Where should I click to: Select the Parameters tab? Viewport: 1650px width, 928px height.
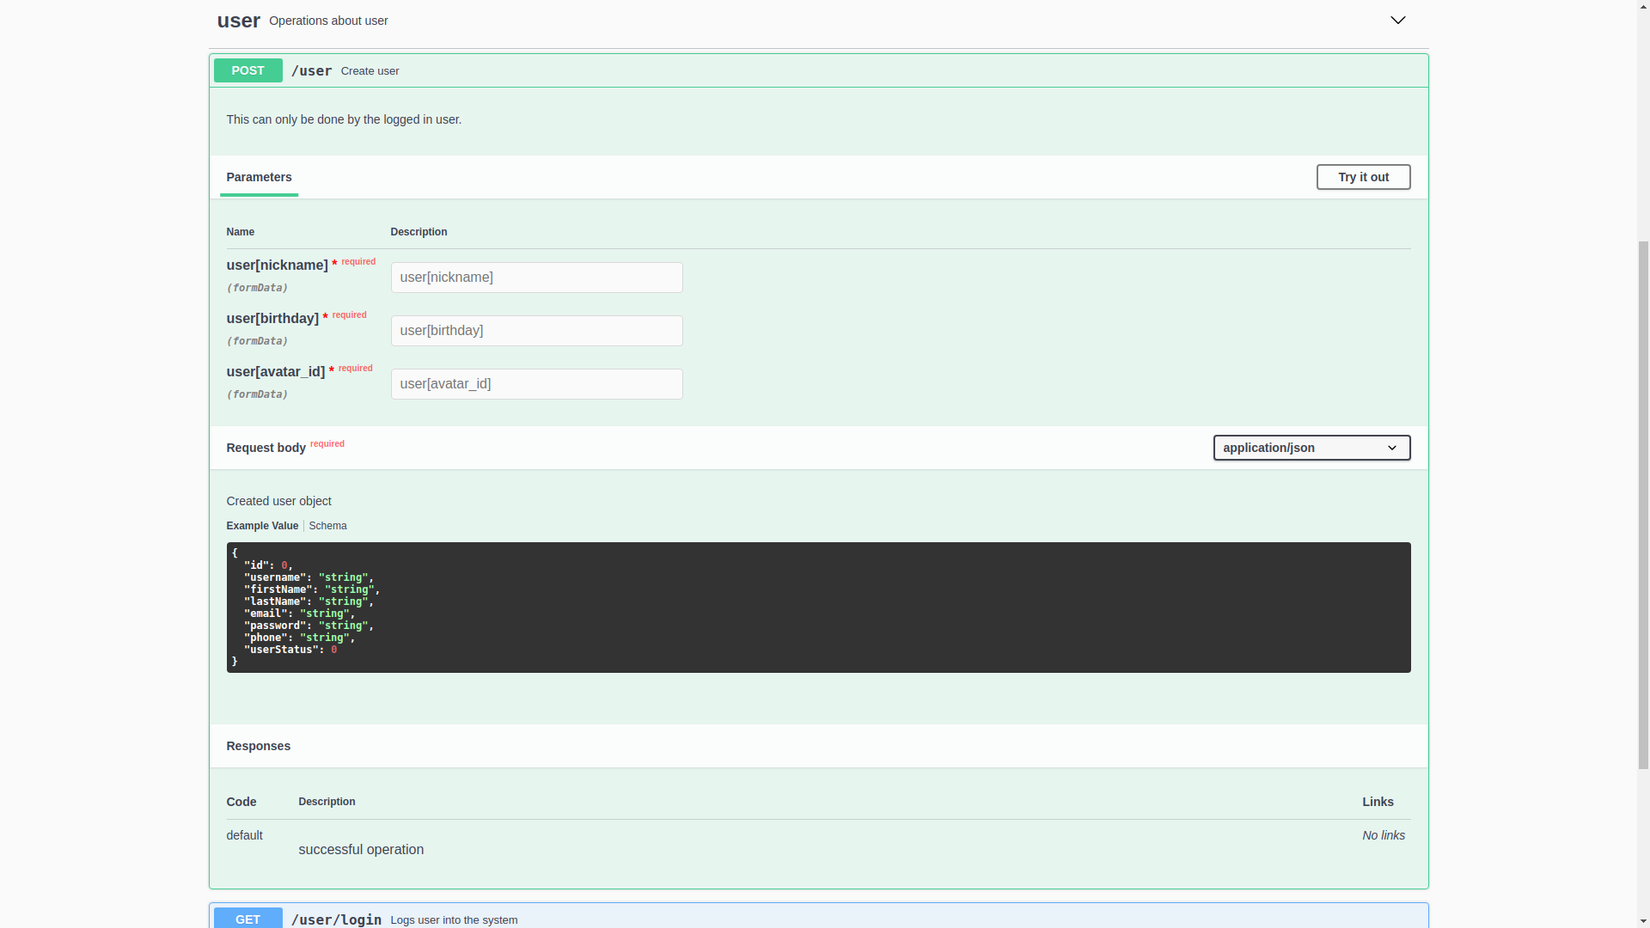(x=259, y=177)
